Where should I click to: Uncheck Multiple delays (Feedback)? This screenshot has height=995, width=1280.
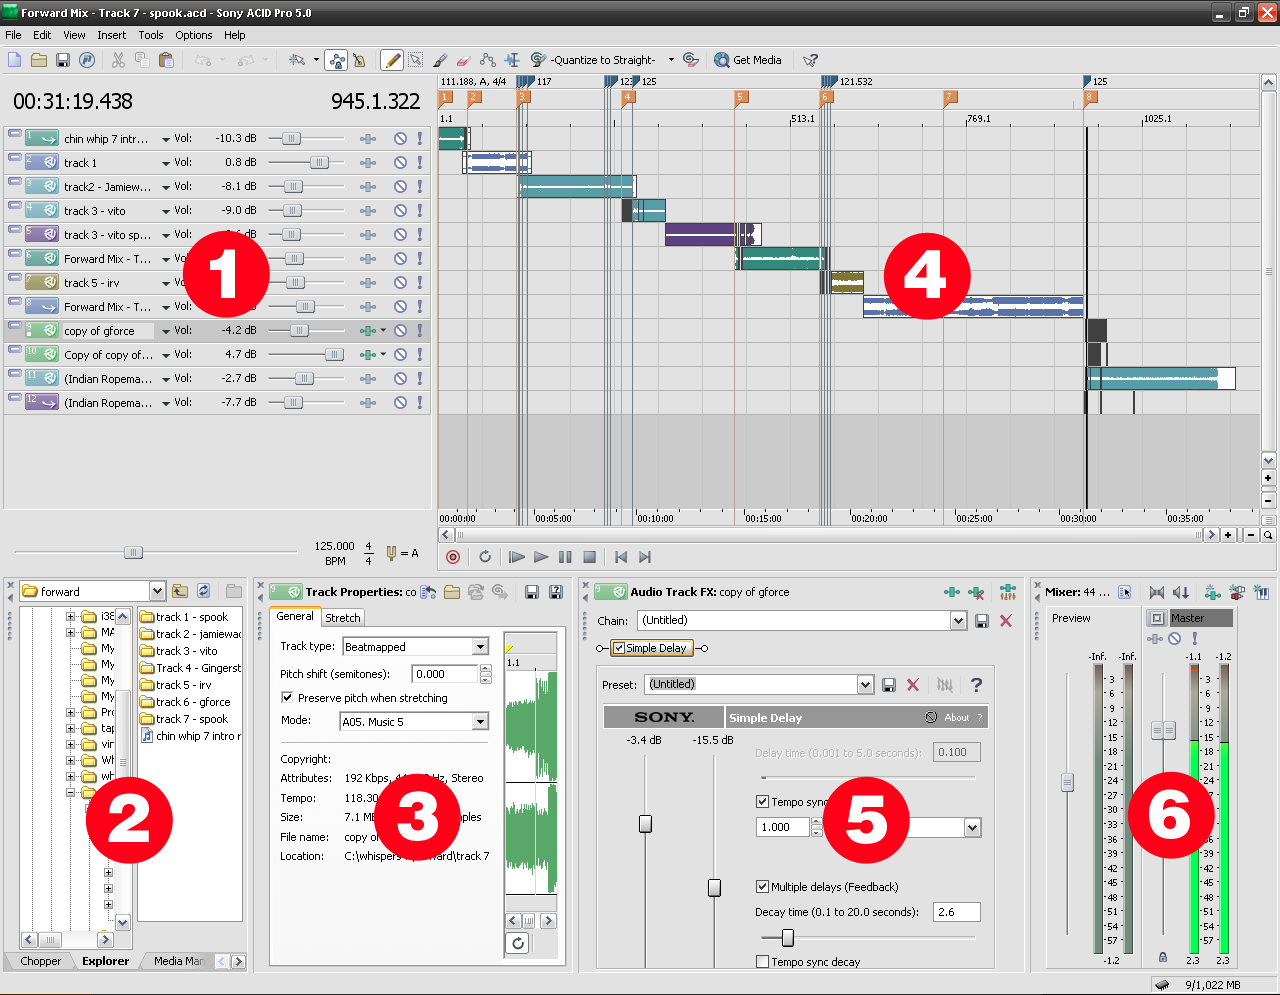pyautogui.click(x=763, y=886)
